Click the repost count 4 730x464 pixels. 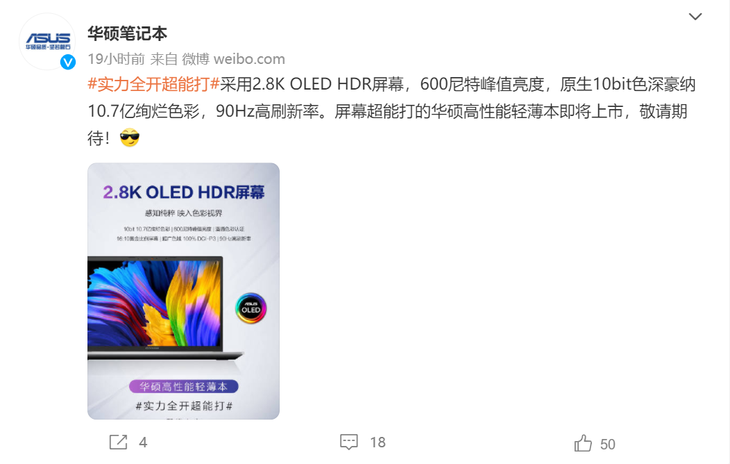coord(143,442)
